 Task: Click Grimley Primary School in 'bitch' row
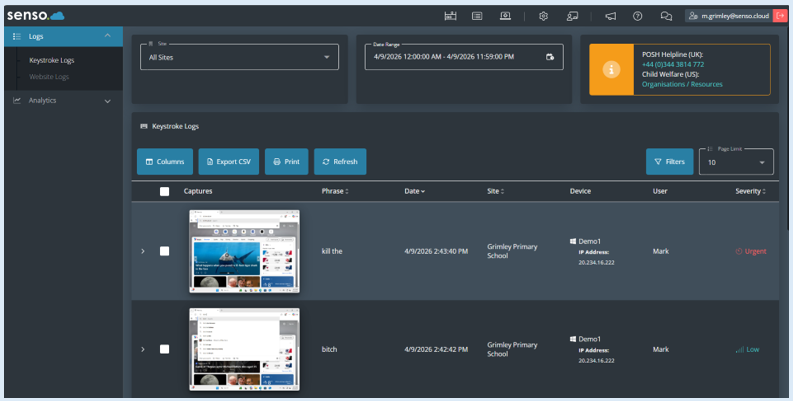pos(512,349)
